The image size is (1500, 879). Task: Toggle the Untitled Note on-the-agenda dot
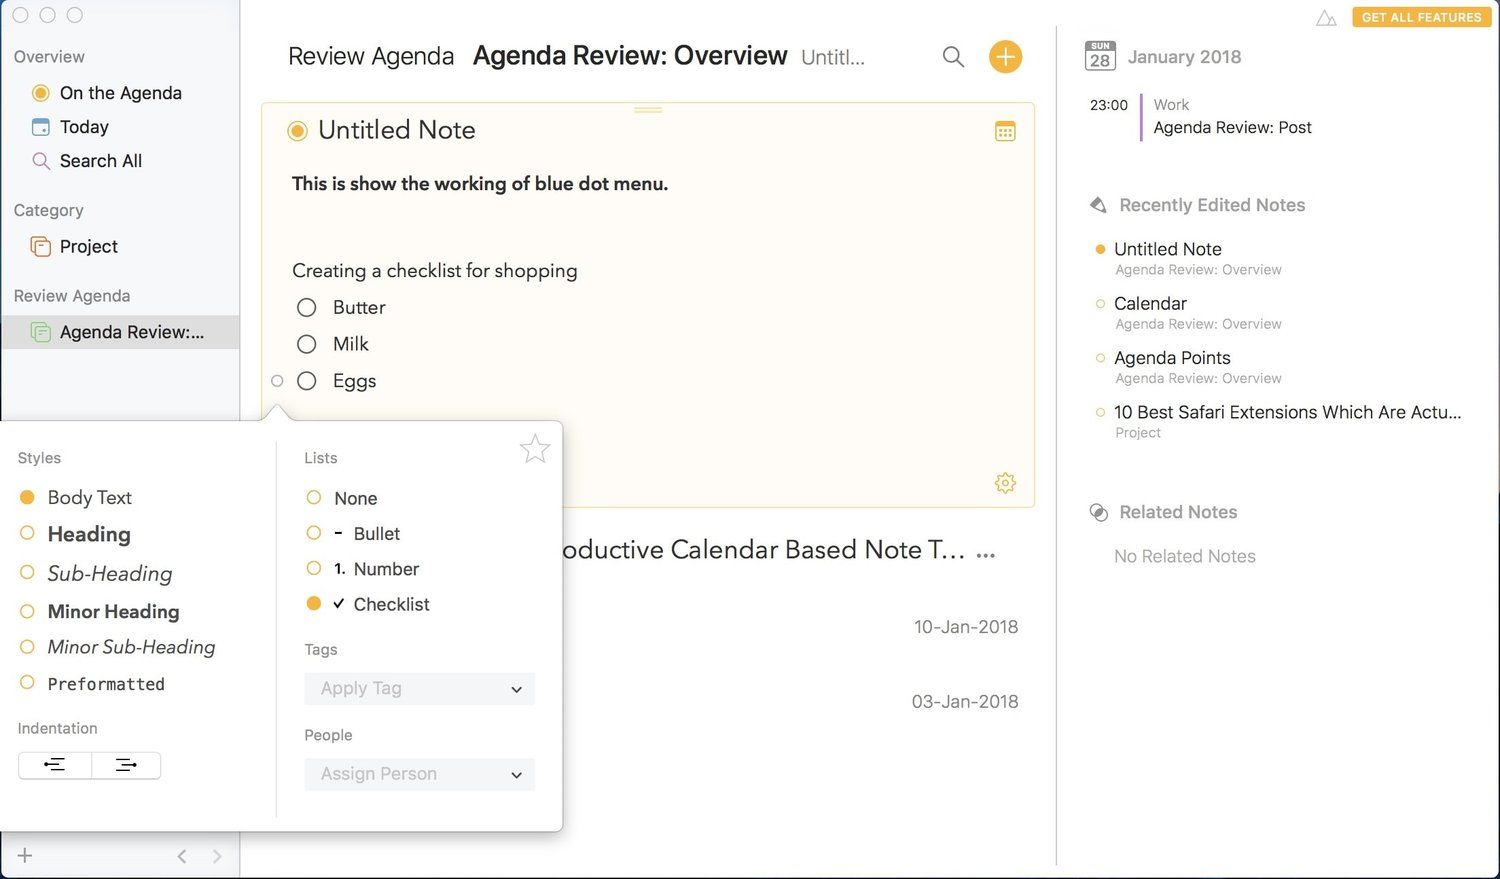click(297, 131)
